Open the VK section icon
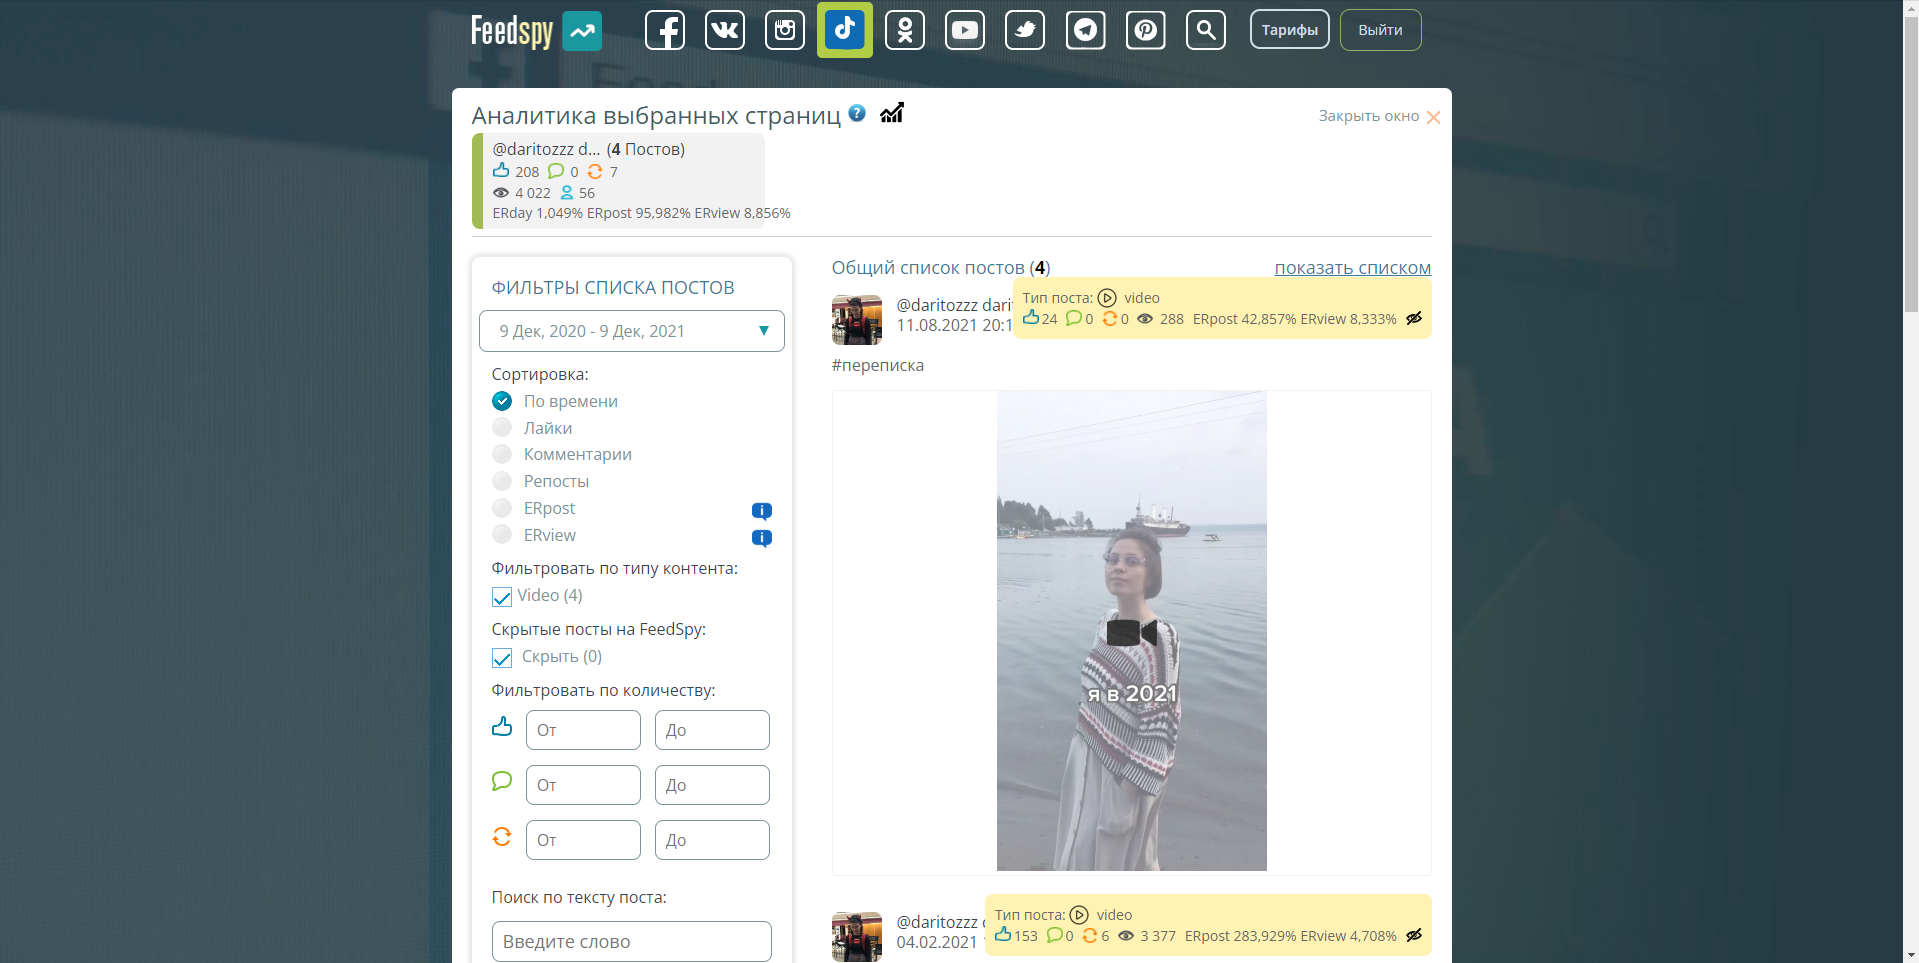This screenshot has width=1919, height=963. (x=725, y=30)
